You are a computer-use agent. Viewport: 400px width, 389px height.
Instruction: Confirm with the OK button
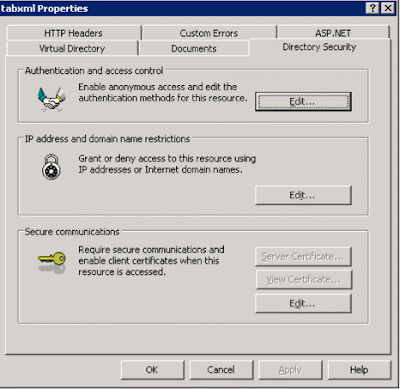[x=152, y=370]
